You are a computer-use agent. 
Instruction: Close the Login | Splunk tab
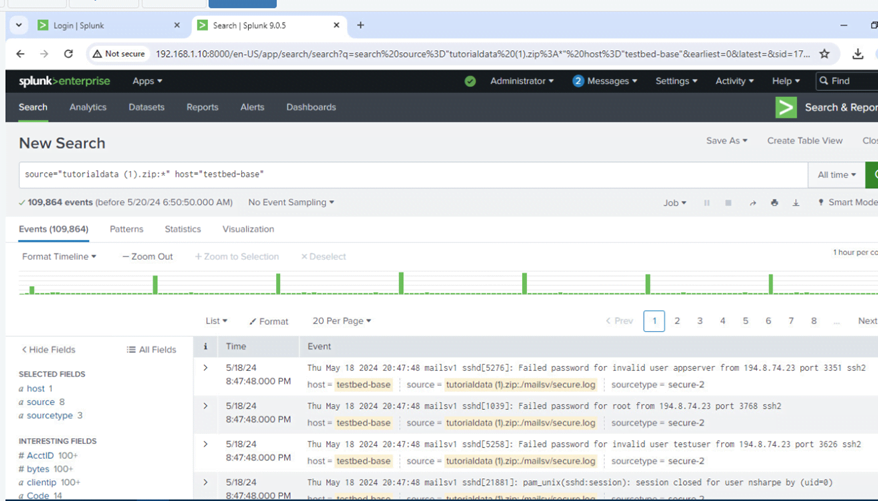pyautogui.click(x=177, y=25)
